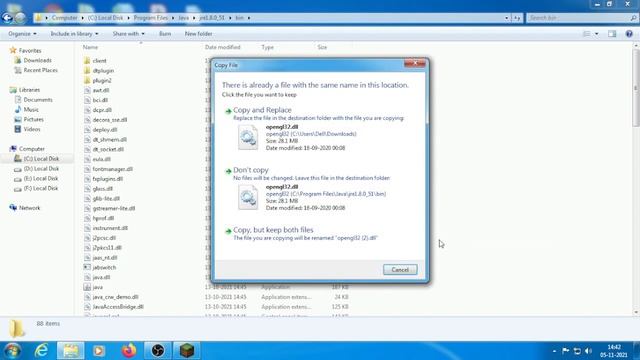Select (C:) Local Disk in navigation pane

[41, 159]
